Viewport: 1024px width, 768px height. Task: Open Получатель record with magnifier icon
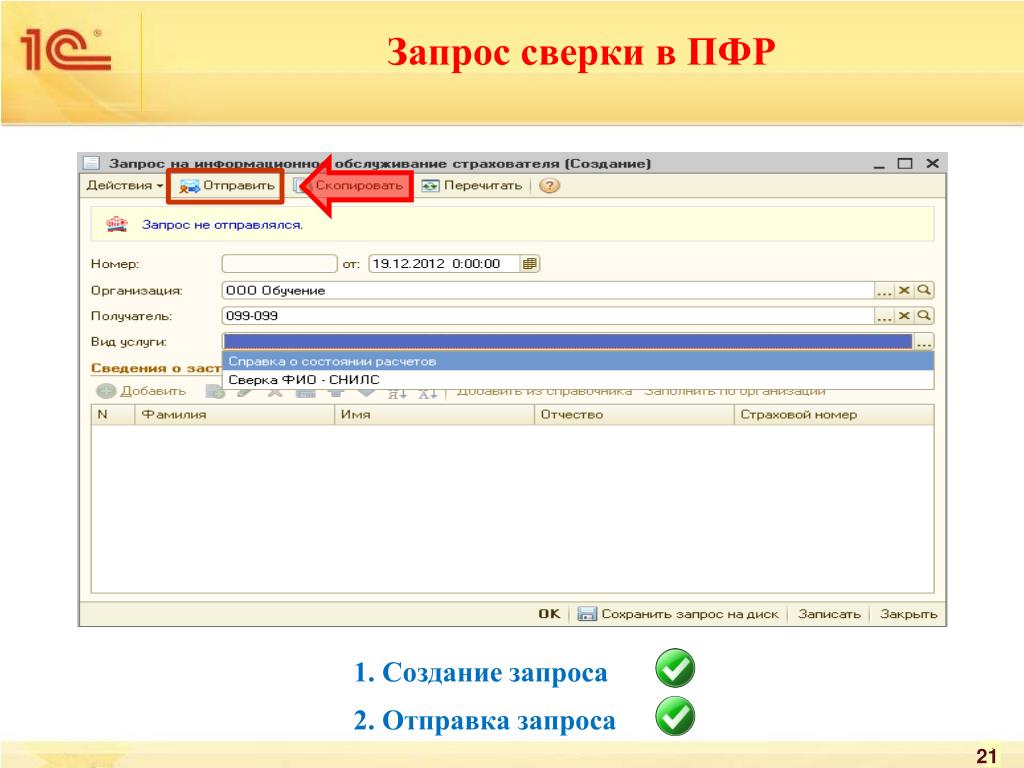[x=923, y=316]
